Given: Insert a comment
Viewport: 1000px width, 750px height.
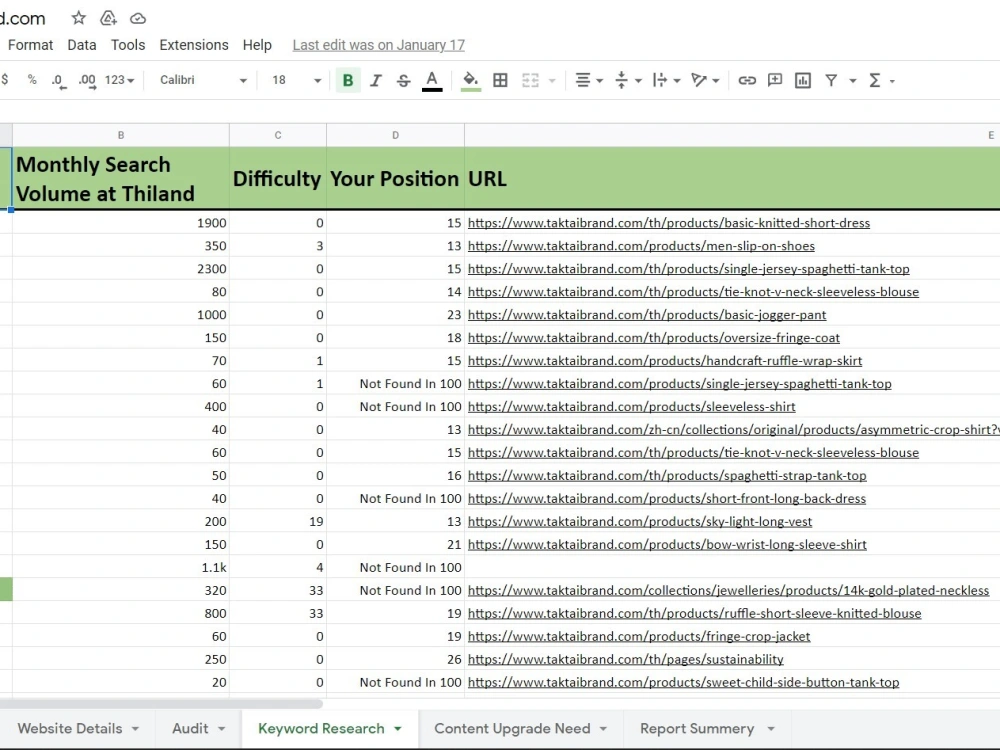Looking at the screenshot, I should [x=775, y=80].
